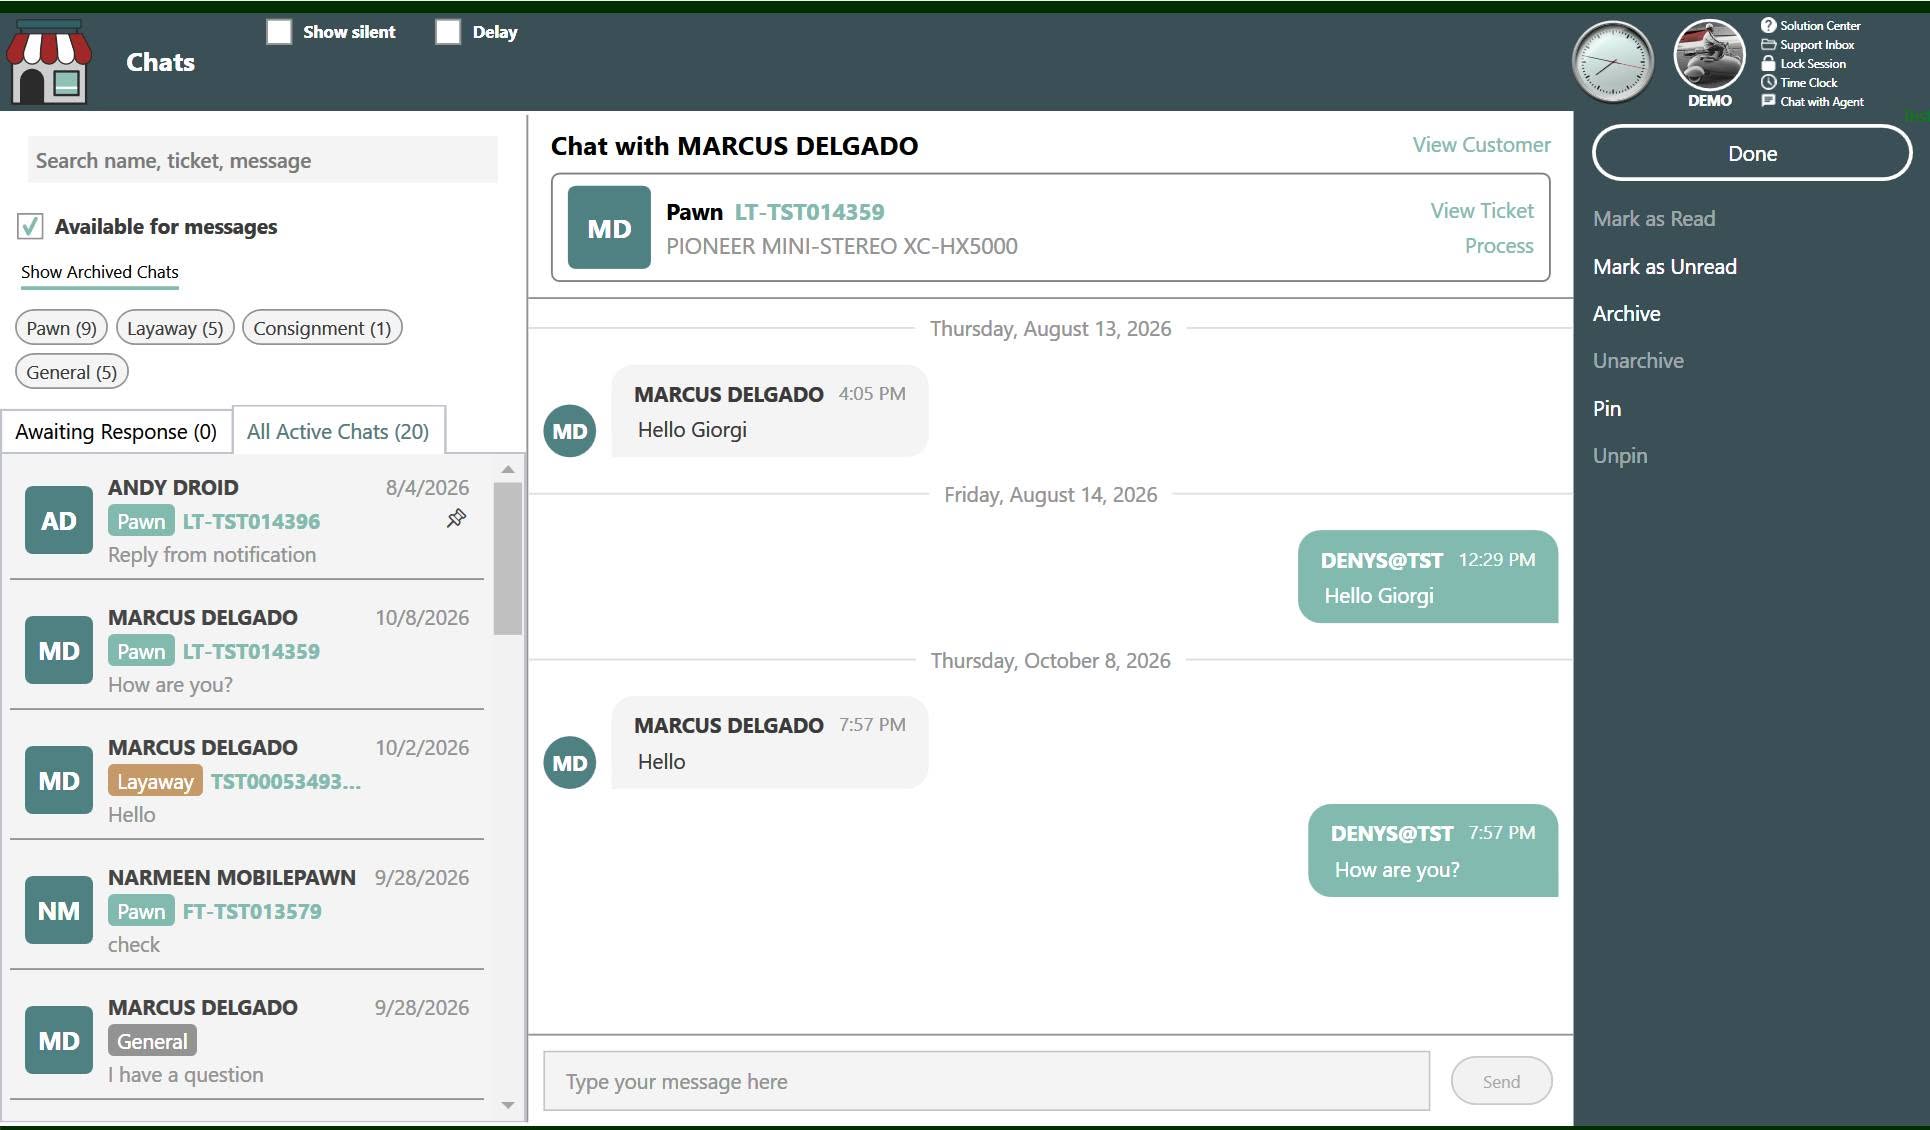
Task: Click the Process link
Action: (x=1498, y=246)
